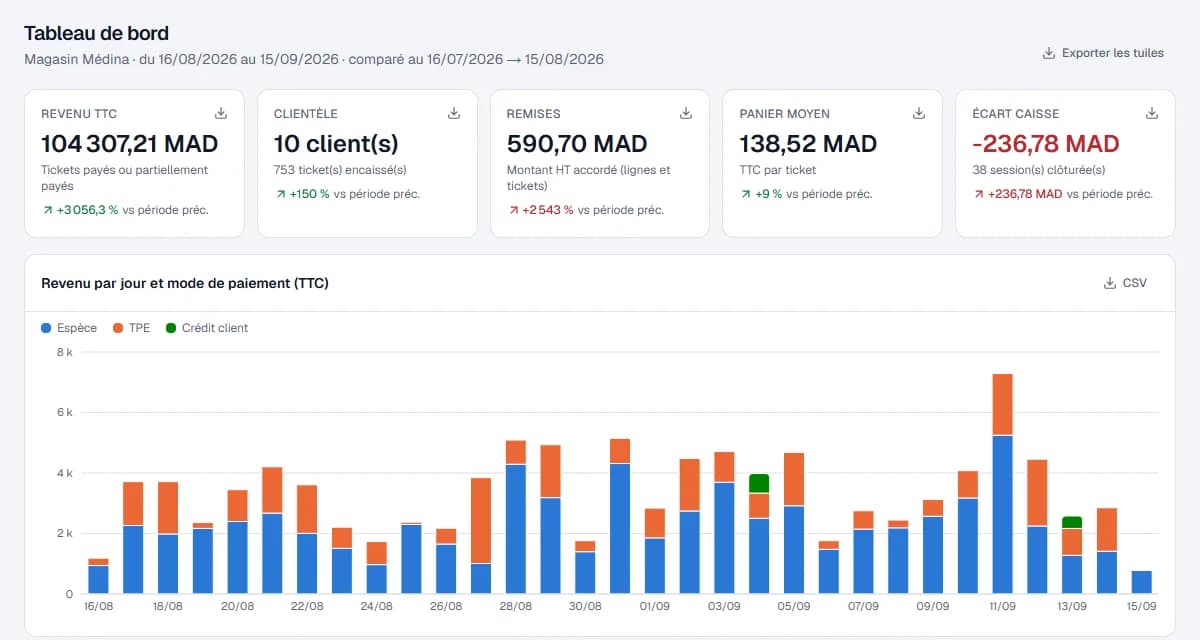Click the tallest bar for 11/09
The width and height of the screenshot is (1200, 640).
click(1002, 484)
